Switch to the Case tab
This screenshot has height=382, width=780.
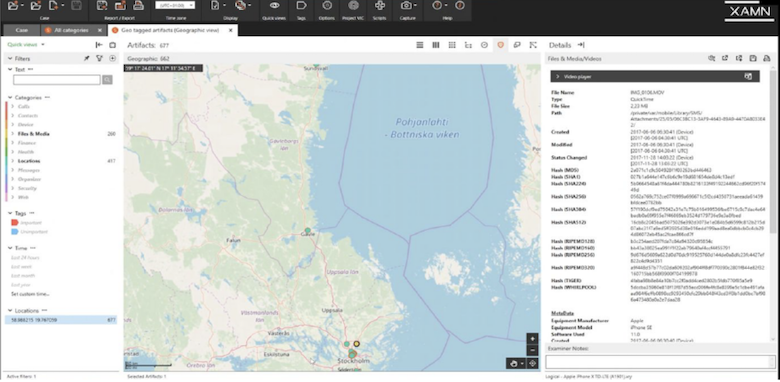pos(21,30)
